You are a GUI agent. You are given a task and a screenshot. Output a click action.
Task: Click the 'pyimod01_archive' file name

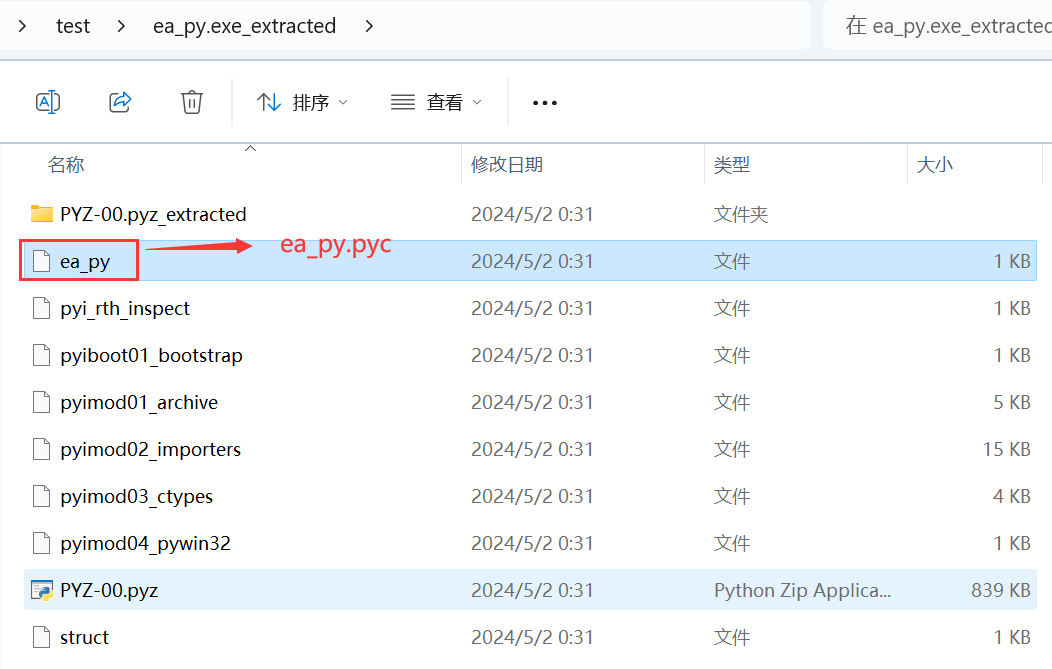coord(139,403)
